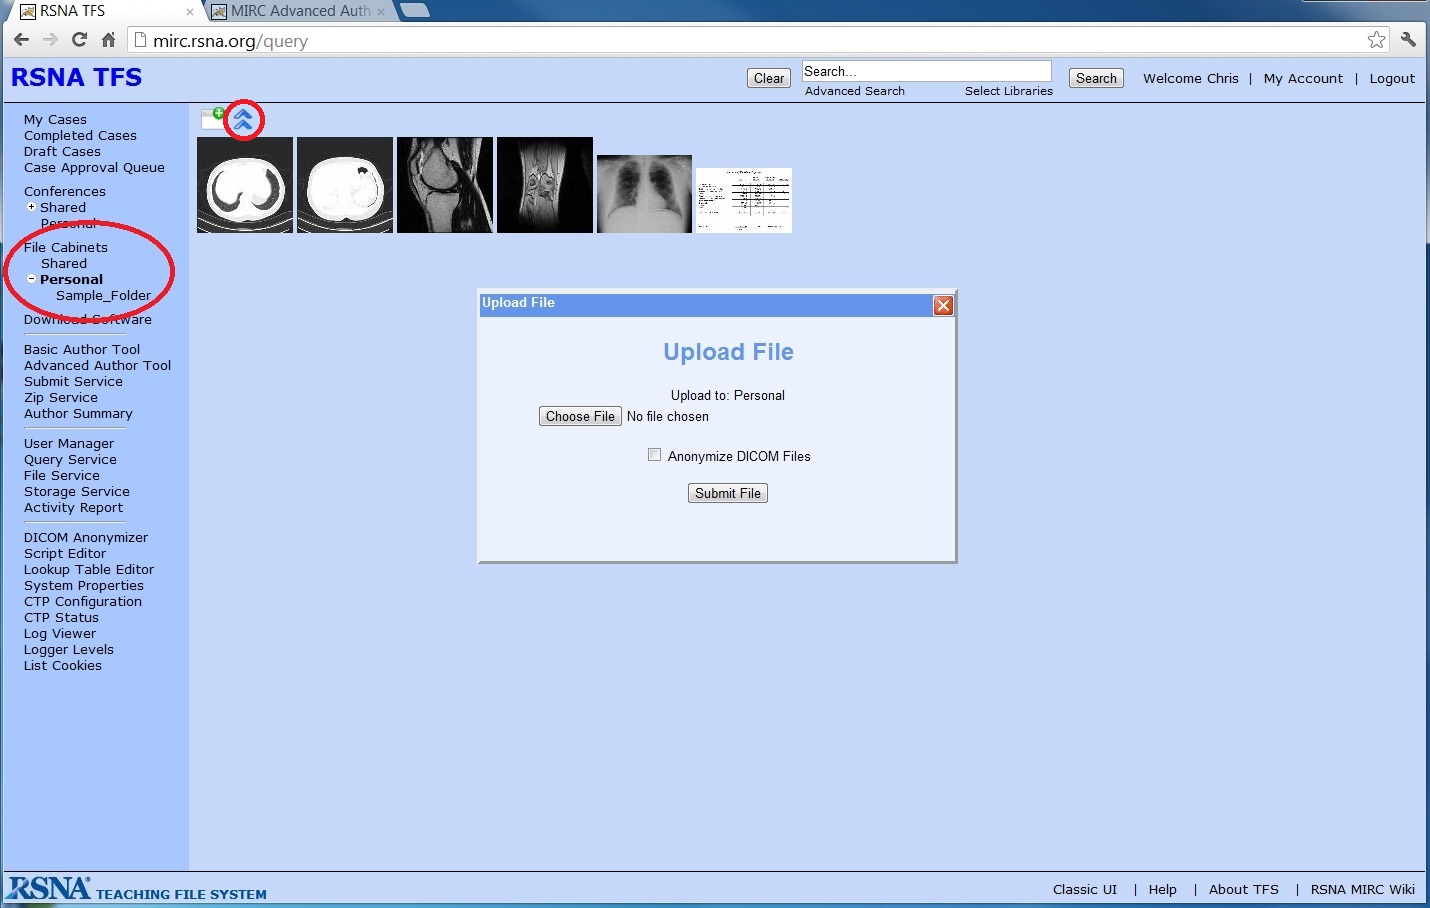This screenshot has height=908, width=1430.
Task: Click the Submit File button
Action: 728,493
